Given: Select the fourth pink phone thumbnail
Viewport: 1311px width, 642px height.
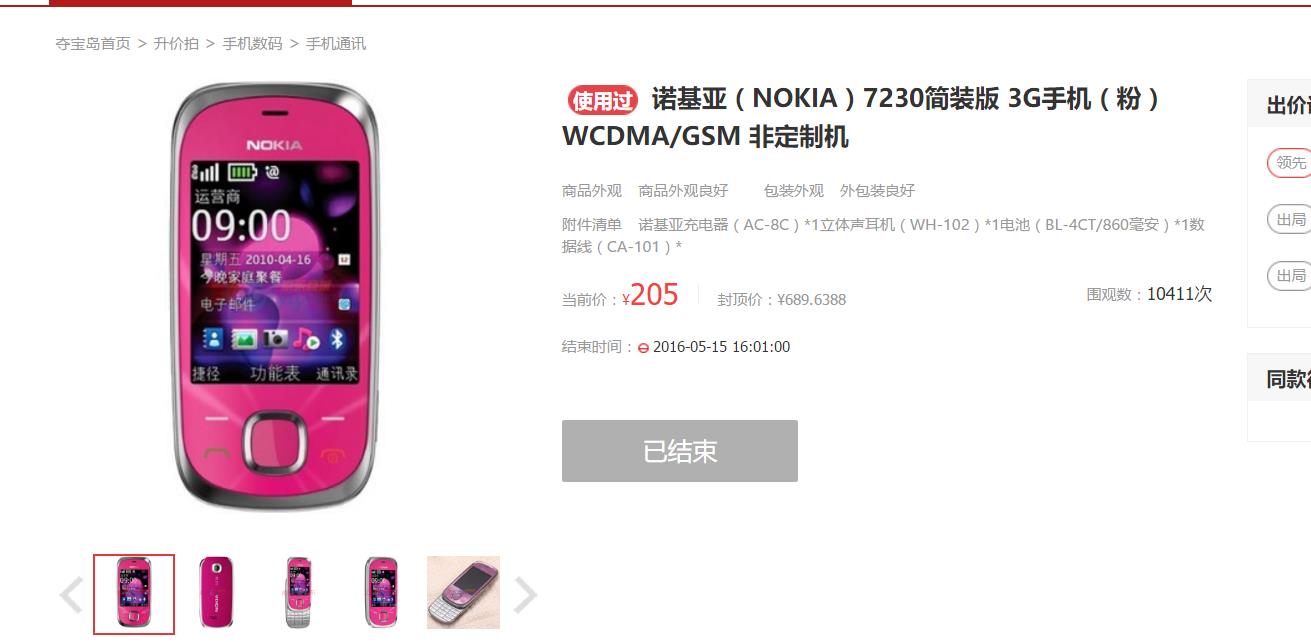Looking at the screenshot, I should 381,593.
